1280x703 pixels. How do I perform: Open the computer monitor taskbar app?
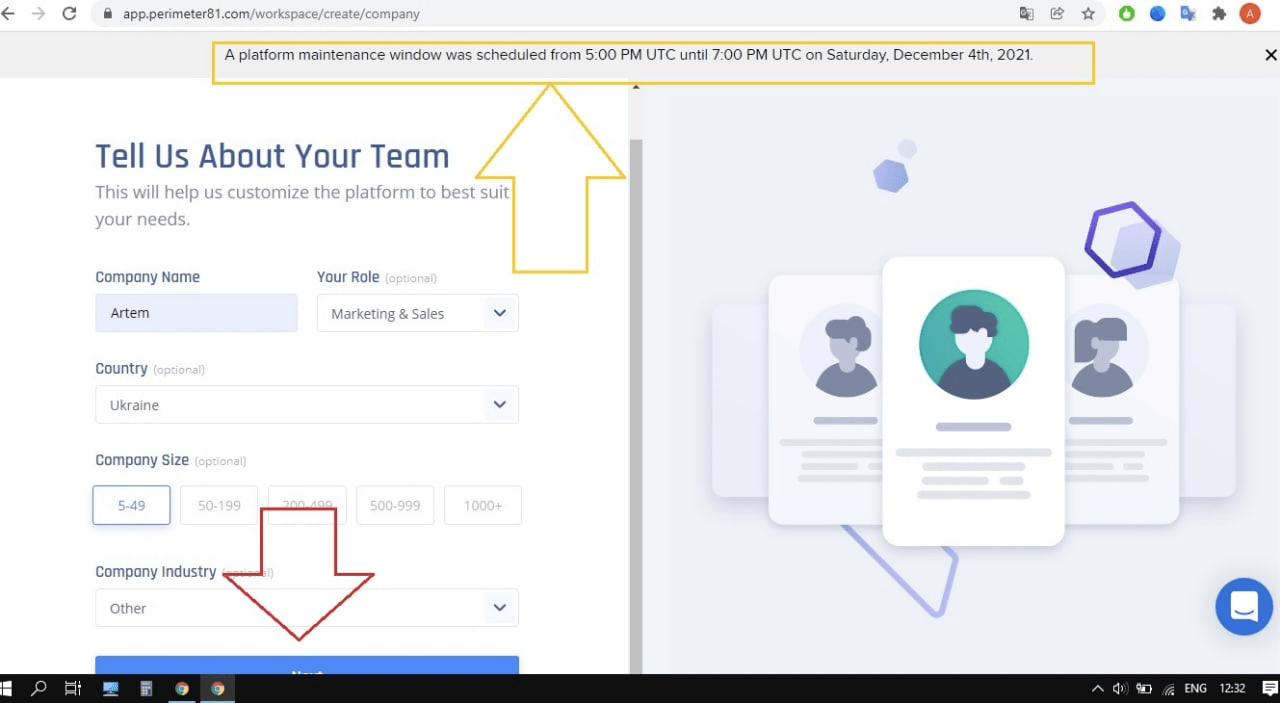[x=111, y=688]
